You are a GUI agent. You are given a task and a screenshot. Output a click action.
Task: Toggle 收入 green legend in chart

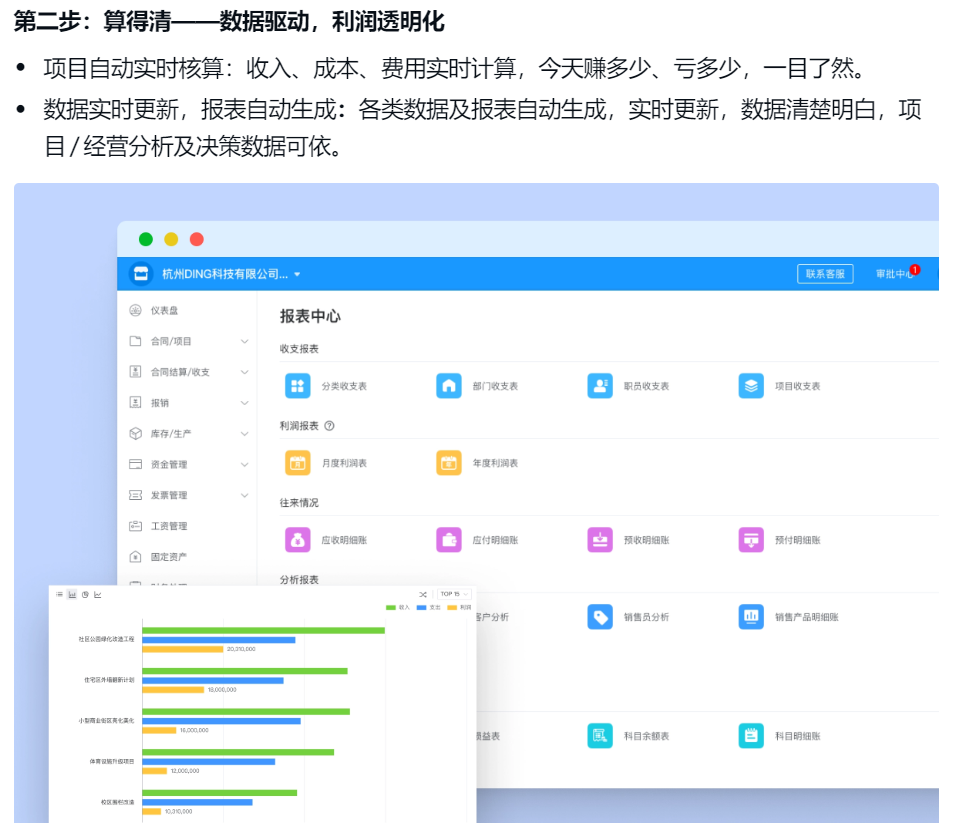[397, 607]
